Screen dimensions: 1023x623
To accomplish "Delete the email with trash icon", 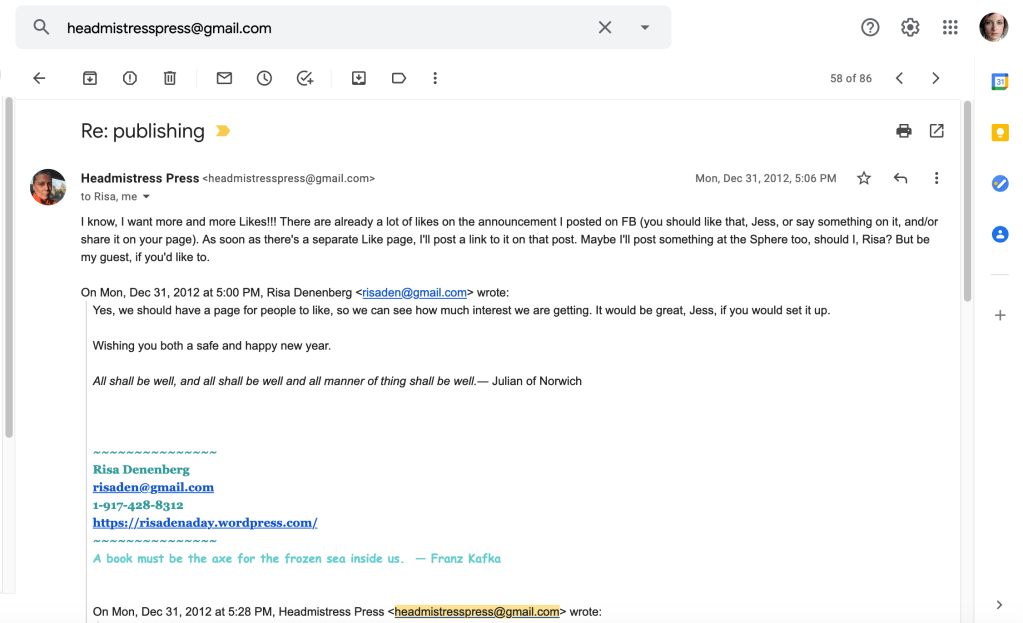I will click(x=170, y=78).
